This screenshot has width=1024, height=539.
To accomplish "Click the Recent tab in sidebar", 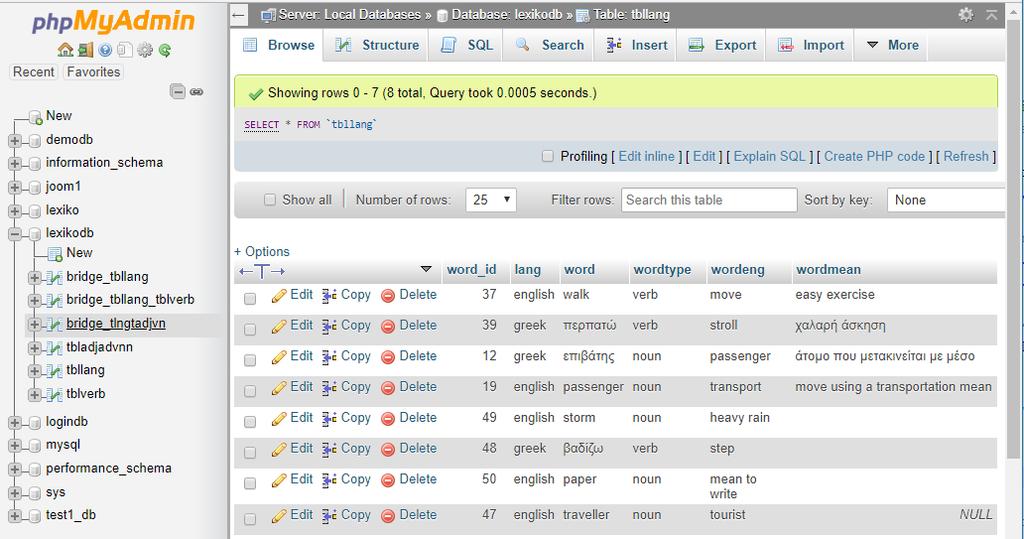I will [x=33, y=72].
